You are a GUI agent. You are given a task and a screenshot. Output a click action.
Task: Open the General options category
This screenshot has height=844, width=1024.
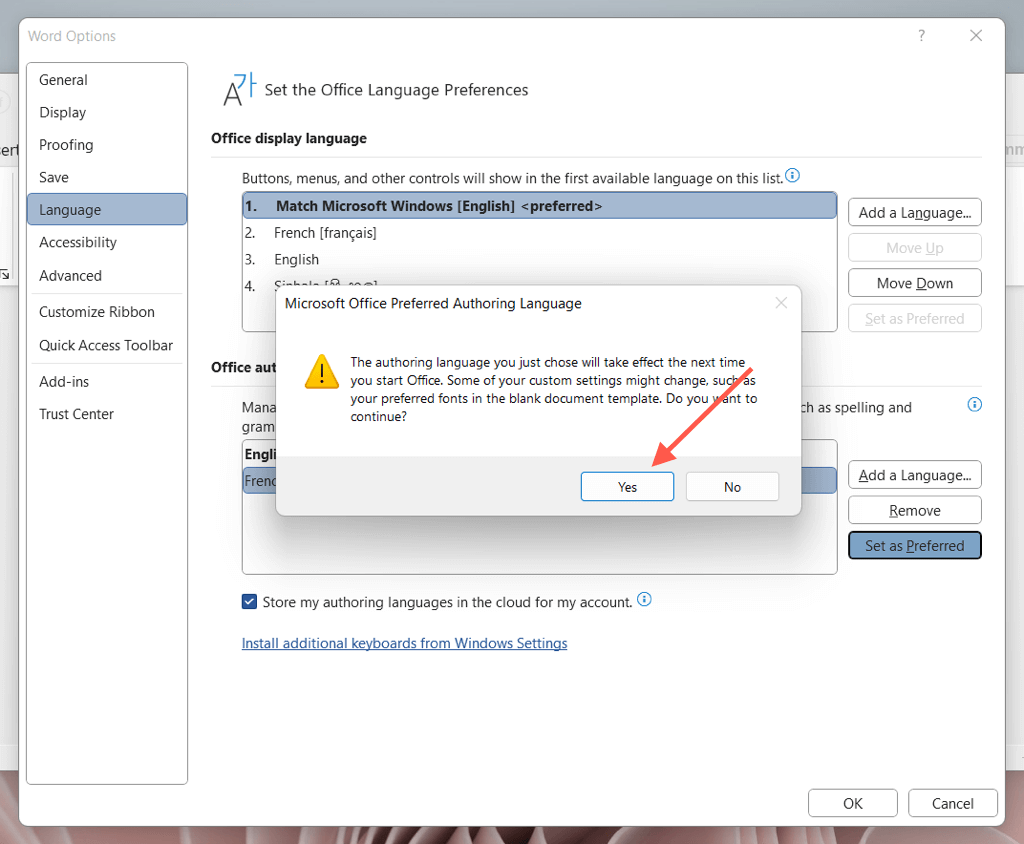(x=63, y=80)
